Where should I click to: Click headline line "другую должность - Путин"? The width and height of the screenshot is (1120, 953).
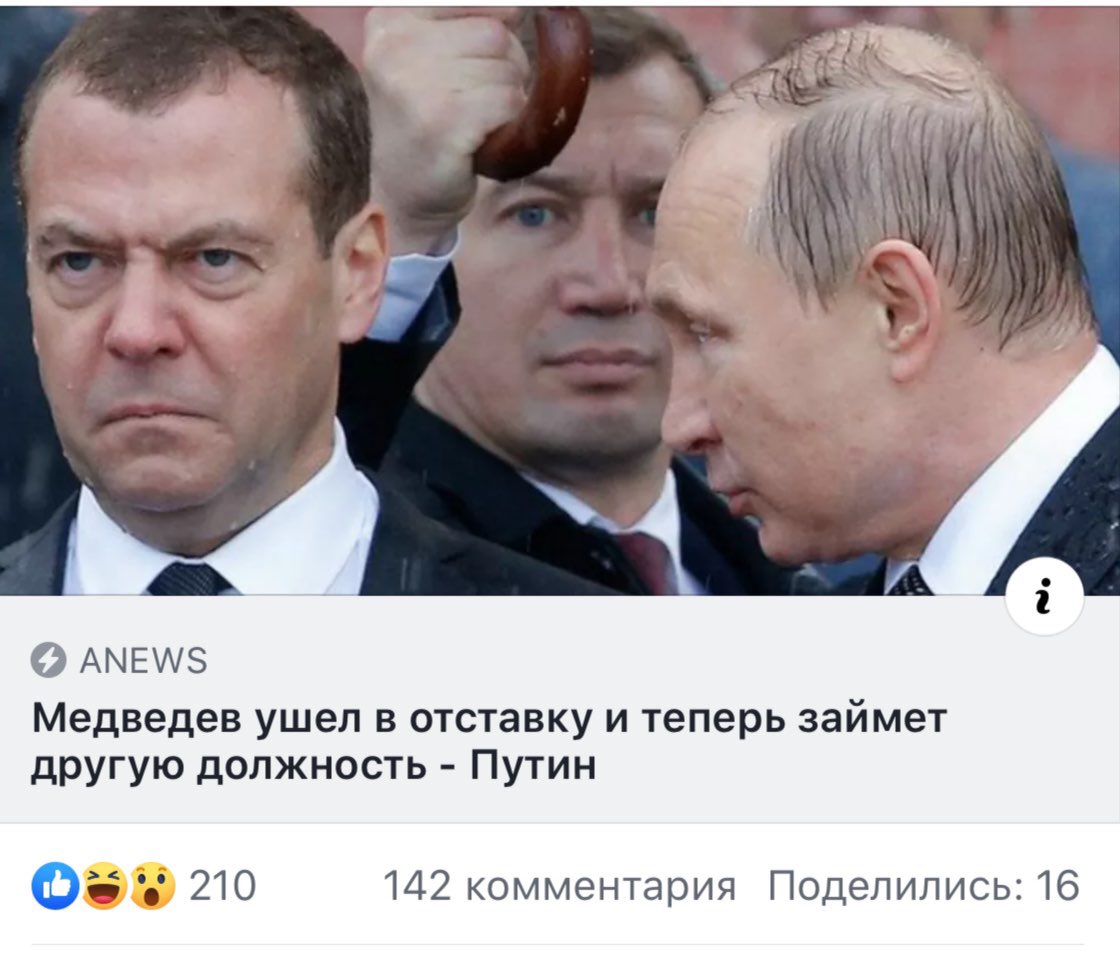pos(313,766)
